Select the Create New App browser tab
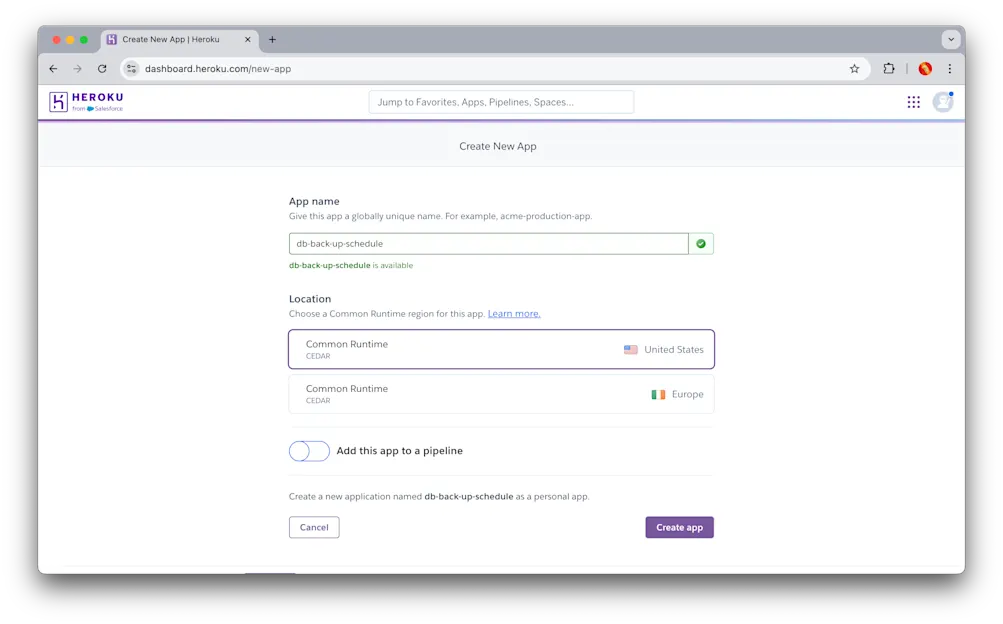Screen dimensions: 1003x624 [175, 40]
